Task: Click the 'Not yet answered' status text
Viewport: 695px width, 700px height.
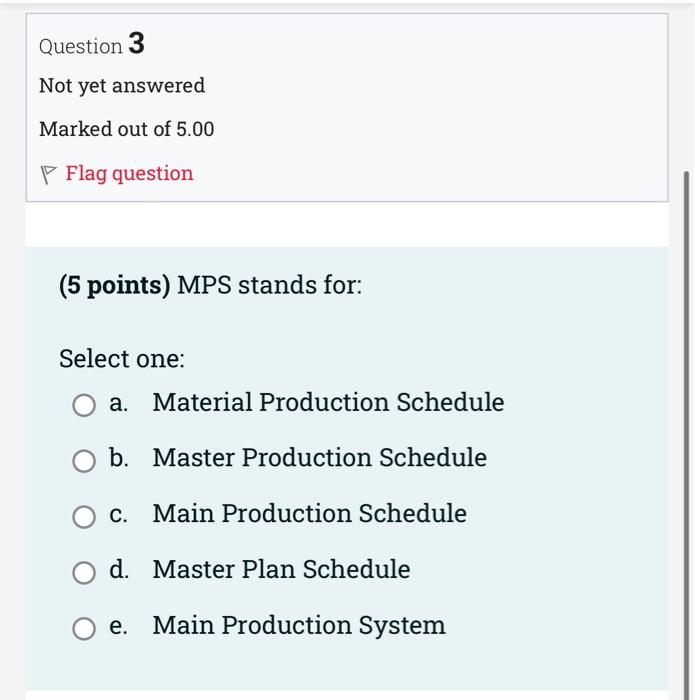Action: tap(122, 86)
